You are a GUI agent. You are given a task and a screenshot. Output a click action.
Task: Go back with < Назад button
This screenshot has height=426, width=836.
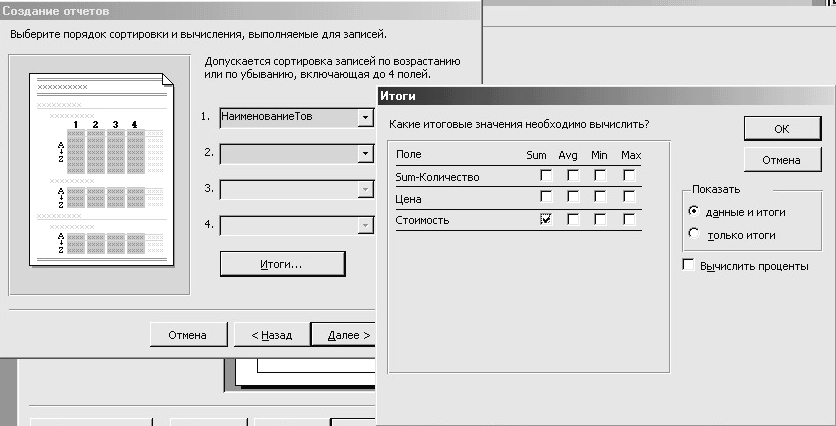click(271, 335)
